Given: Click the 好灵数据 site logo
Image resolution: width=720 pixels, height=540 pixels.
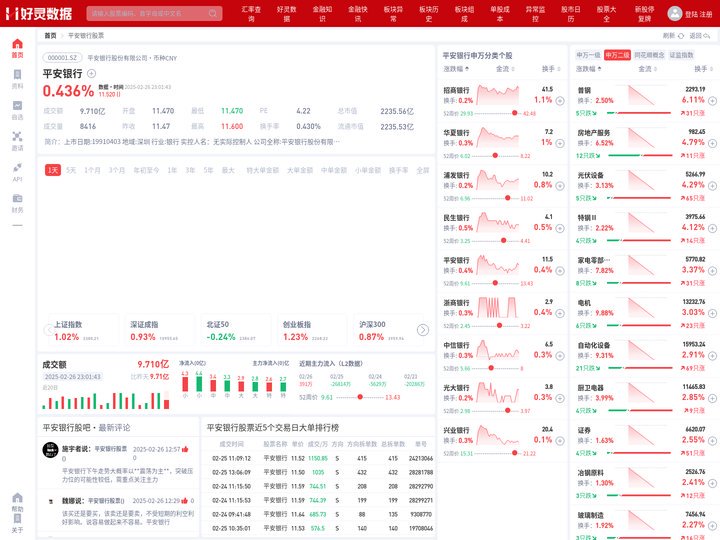Looking at the screenshot, I should 39,13.
